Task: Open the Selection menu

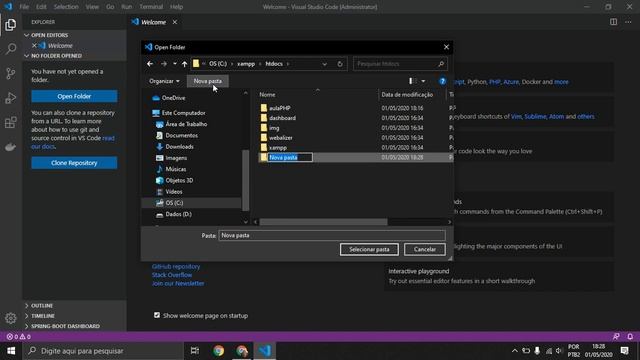Action: point(66,7)
